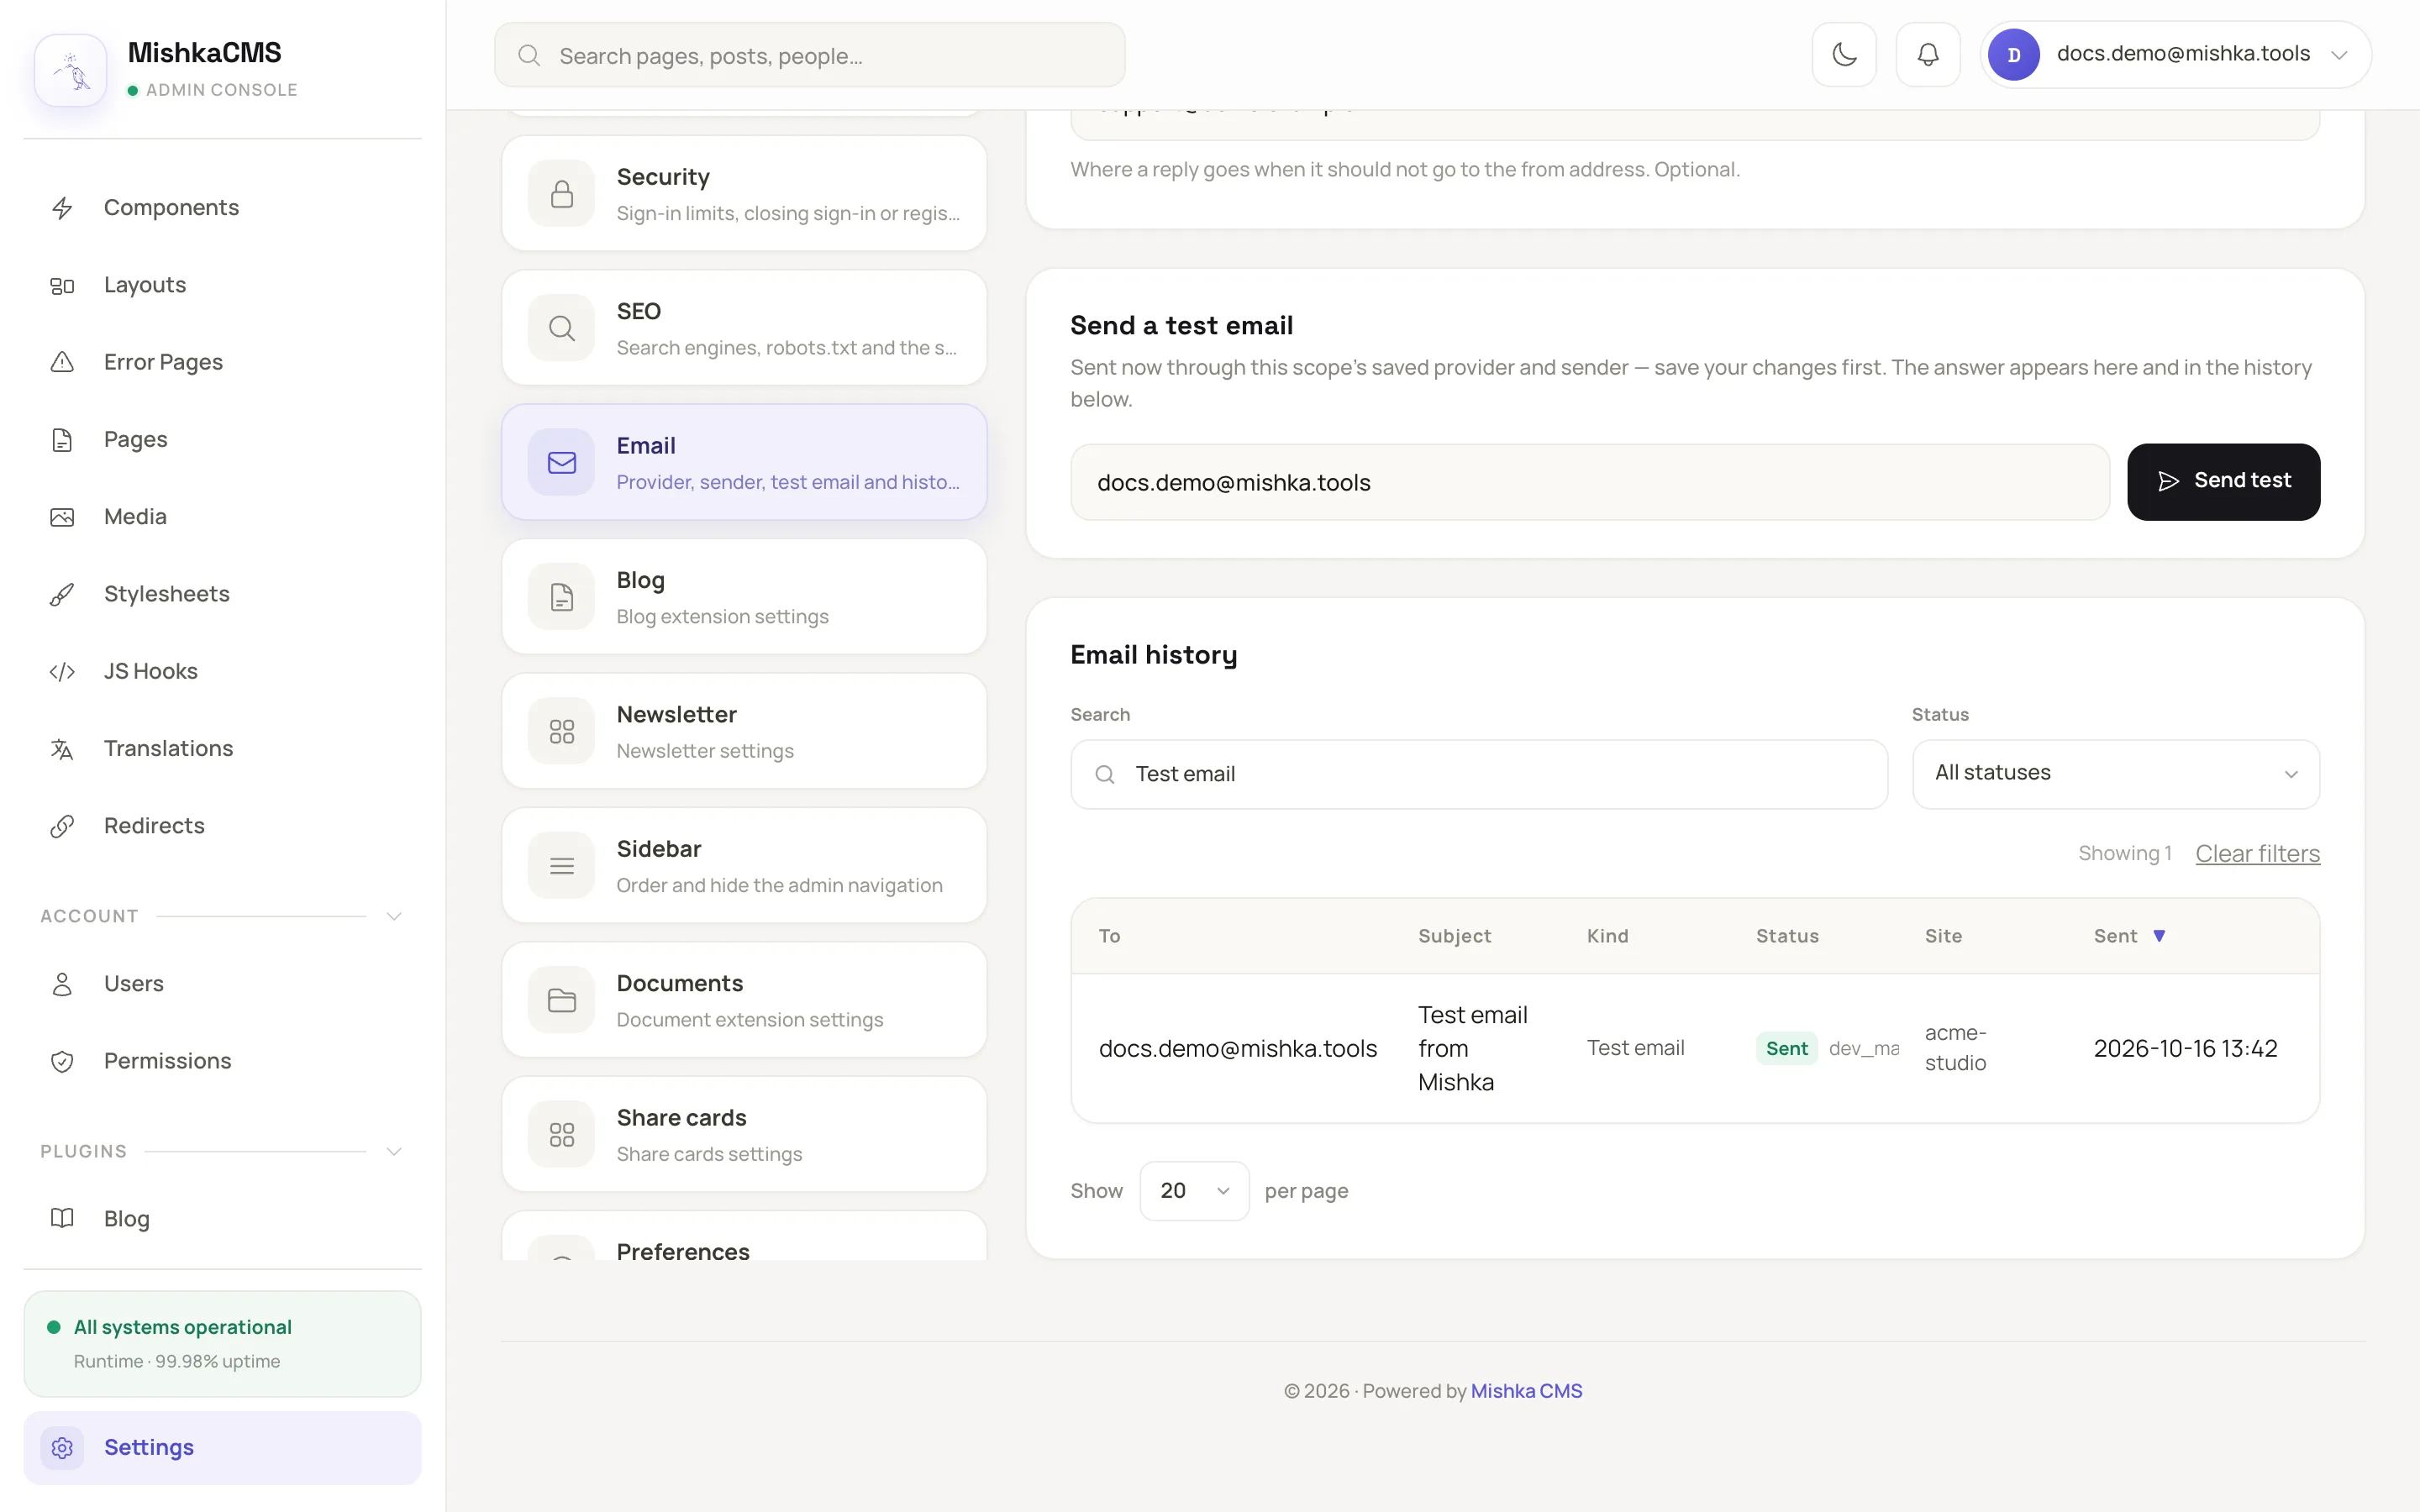The width and height of the screenshot is (2420, 1512).
Task: Click the Pages document icon in sidebar
Action: pyautogui.click(x=62, y=440)
